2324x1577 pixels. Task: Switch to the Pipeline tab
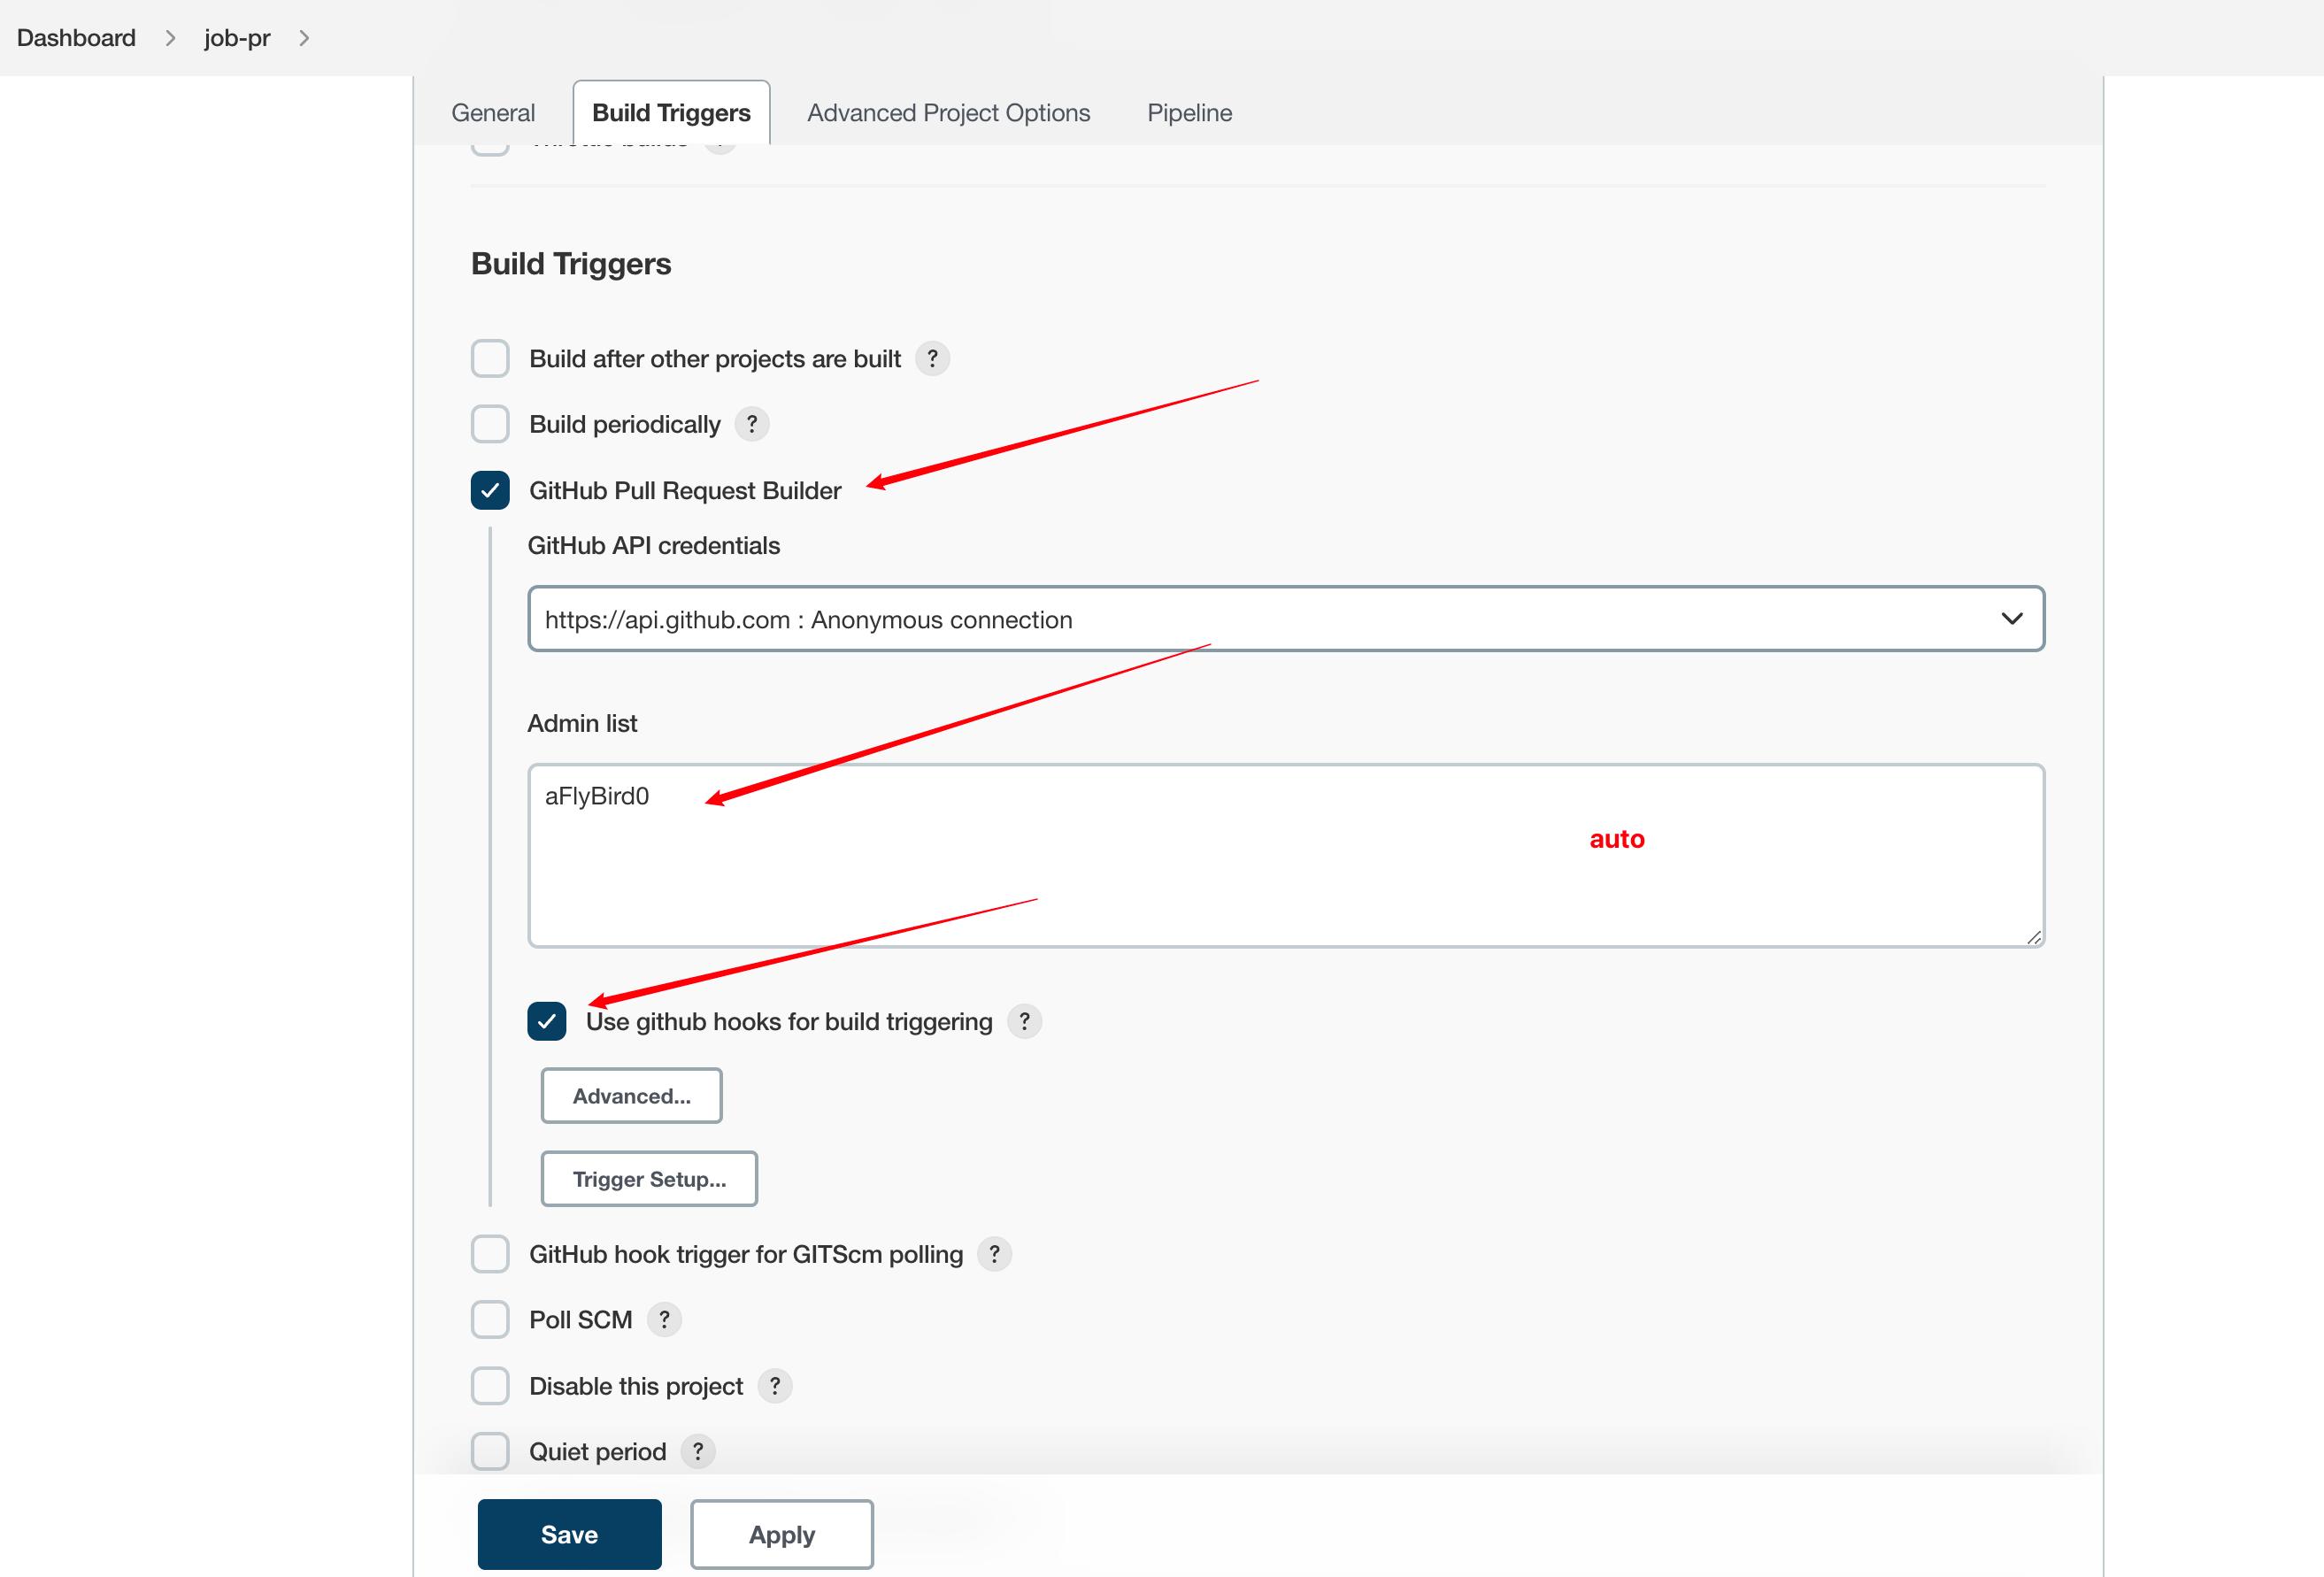tap(1189, 113)
